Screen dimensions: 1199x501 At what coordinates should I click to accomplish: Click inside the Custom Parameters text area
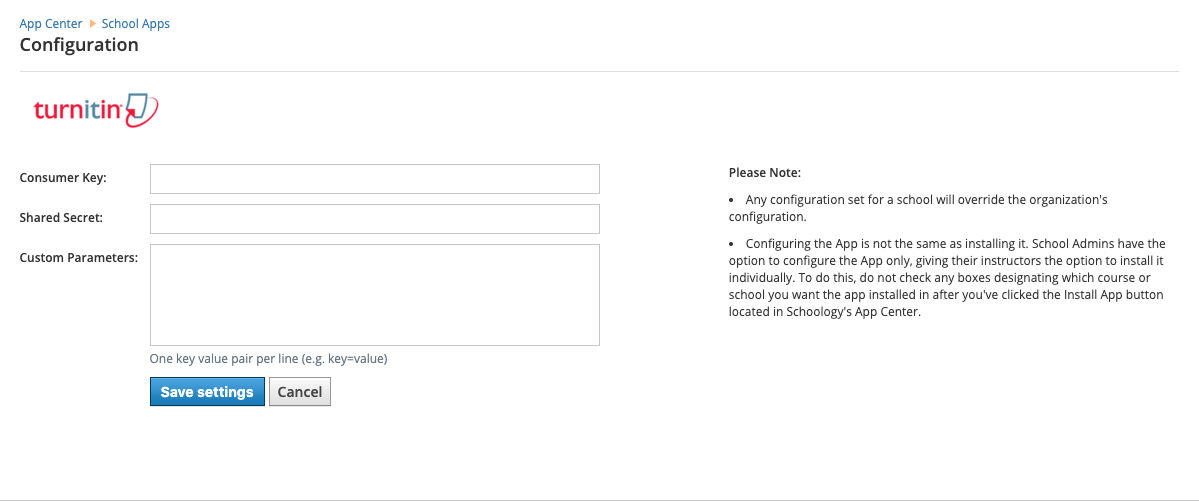click(374, 295)
